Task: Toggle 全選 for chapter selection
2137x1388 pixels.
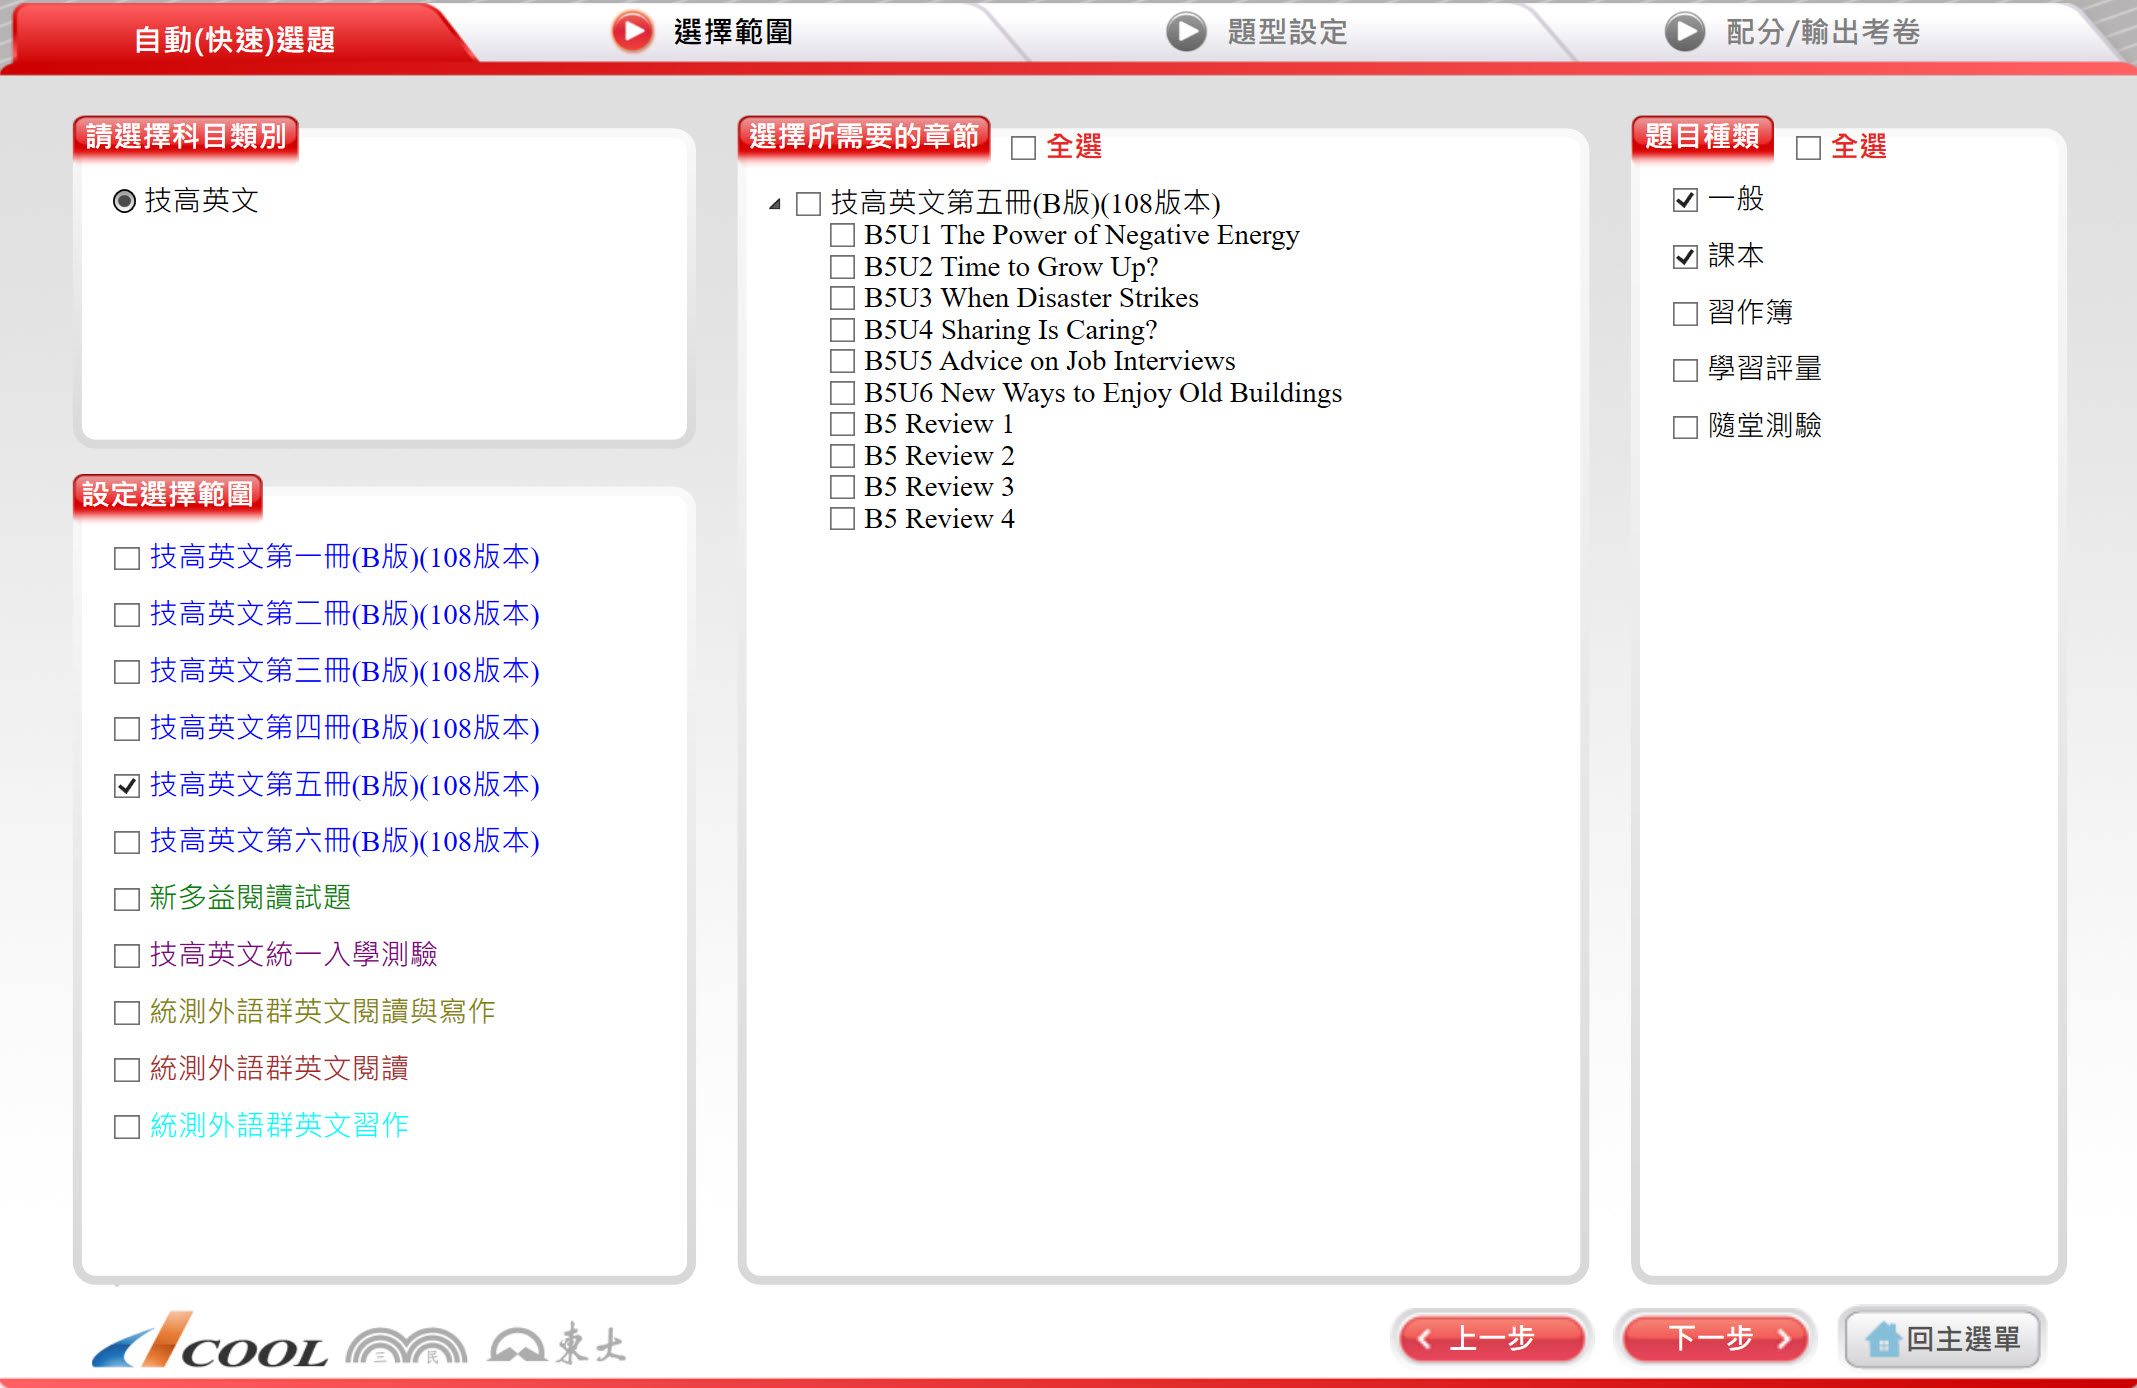Action: coord(1023,148)
